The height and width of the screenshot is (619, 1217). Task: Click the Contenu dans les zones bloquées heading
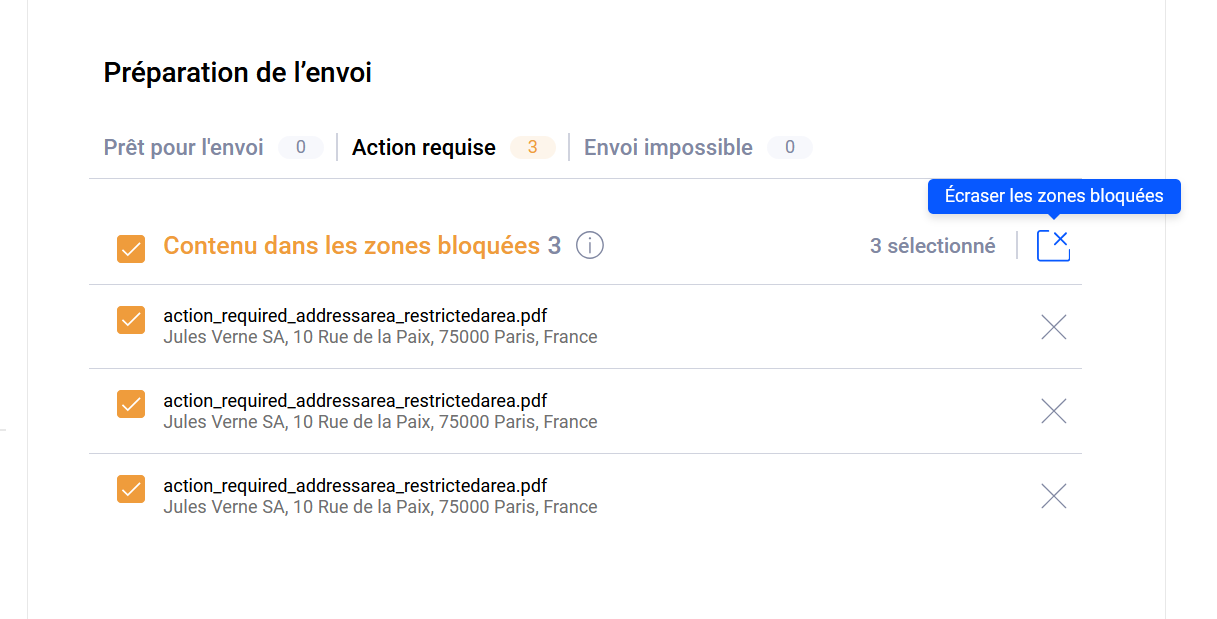pos(351,246)
